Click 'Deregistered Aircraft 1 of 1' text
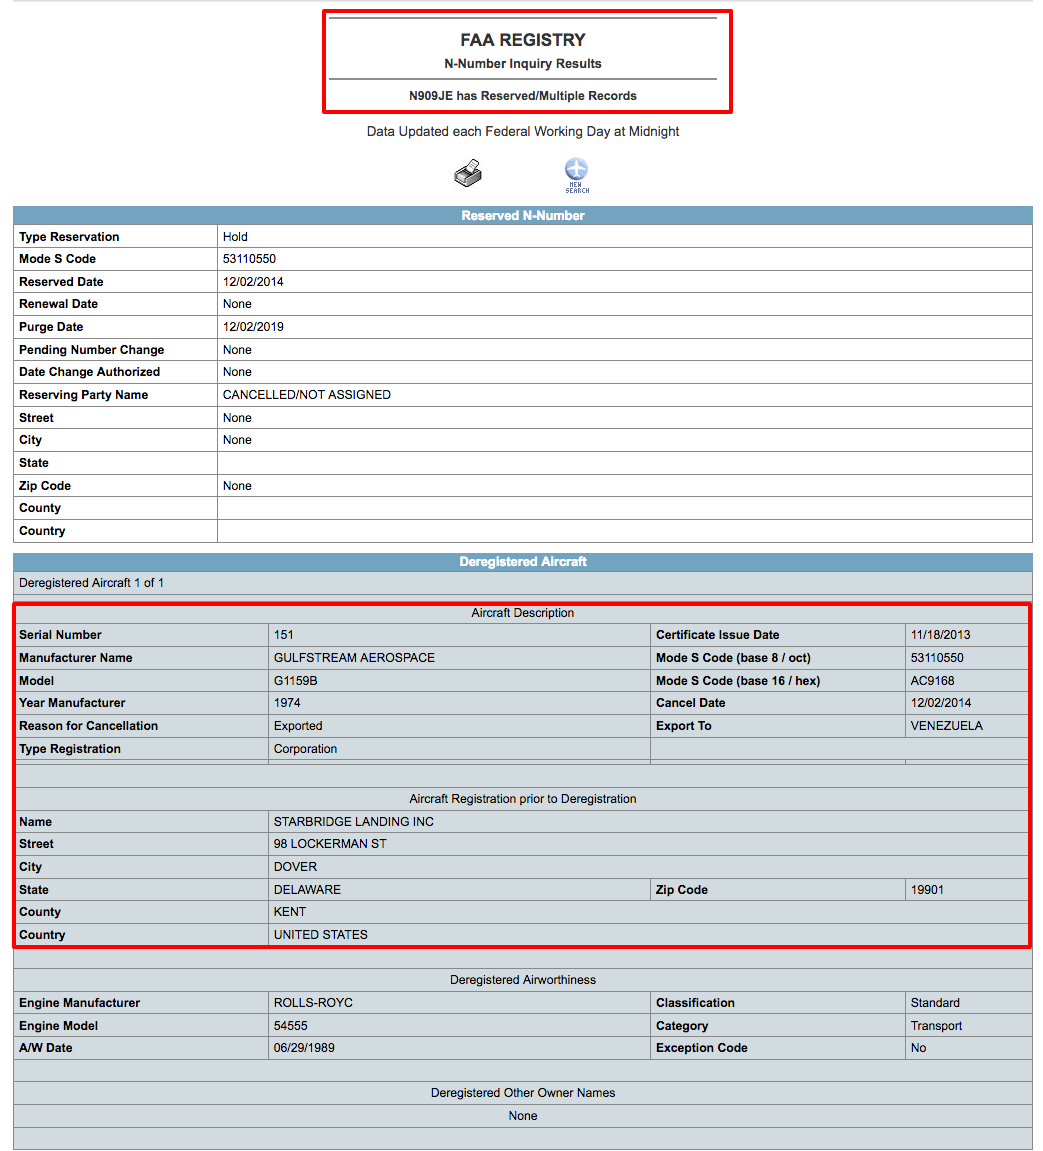 coord(92,583)
